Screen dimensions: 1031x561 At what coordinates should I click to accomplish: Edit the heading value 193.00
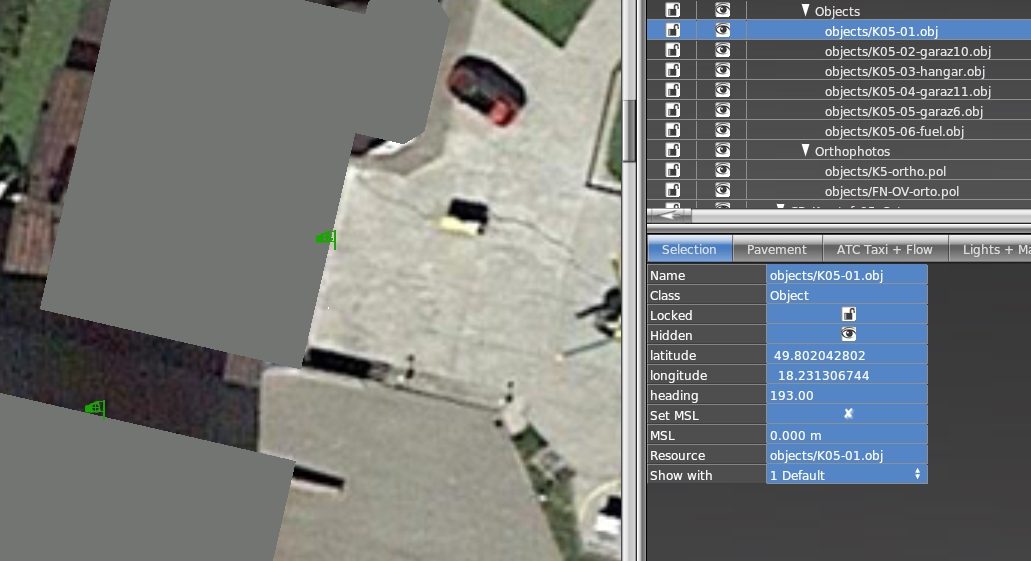[847, 395]
